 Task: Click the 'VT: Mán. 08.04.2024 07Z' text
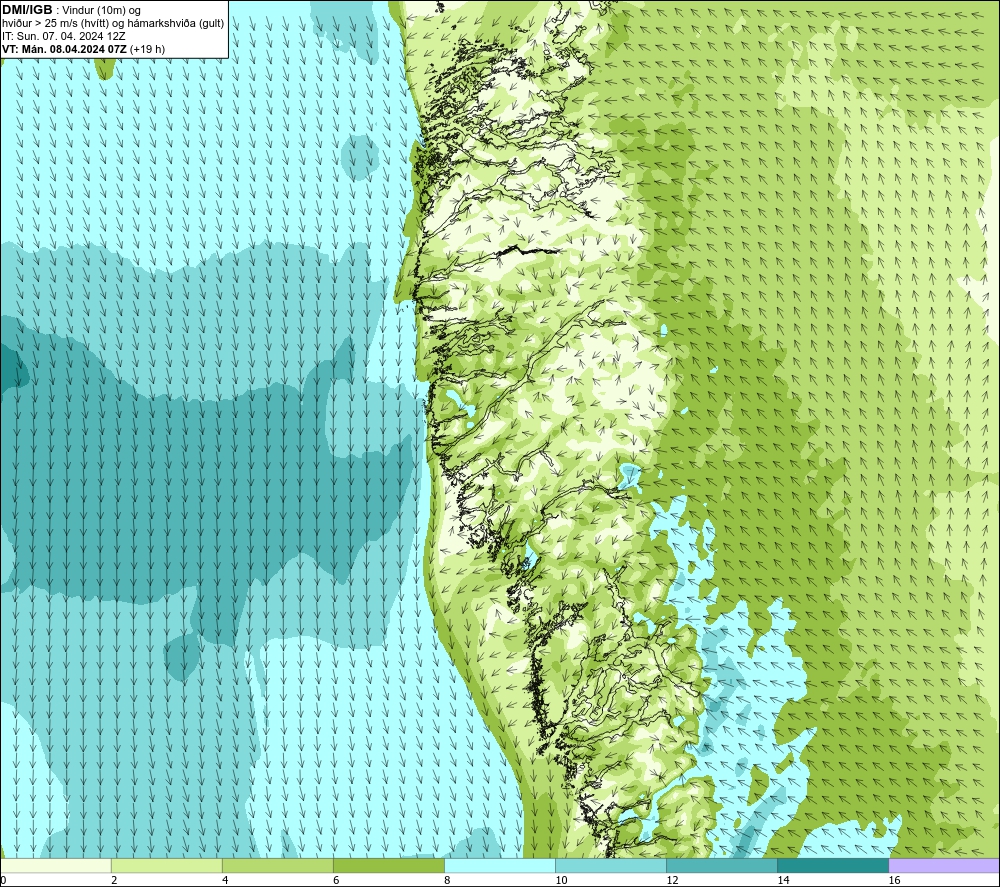(x=64, y=49)
